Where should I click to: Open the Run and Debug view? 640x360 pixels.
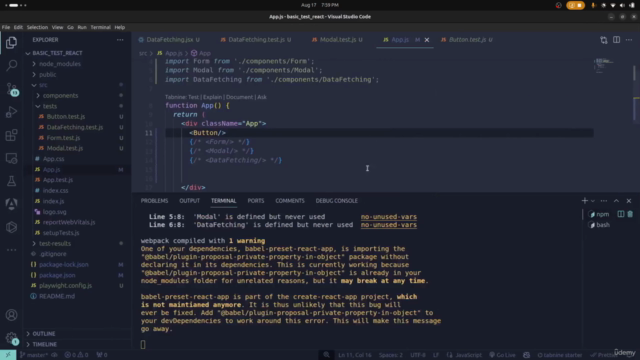pos(11,112)
